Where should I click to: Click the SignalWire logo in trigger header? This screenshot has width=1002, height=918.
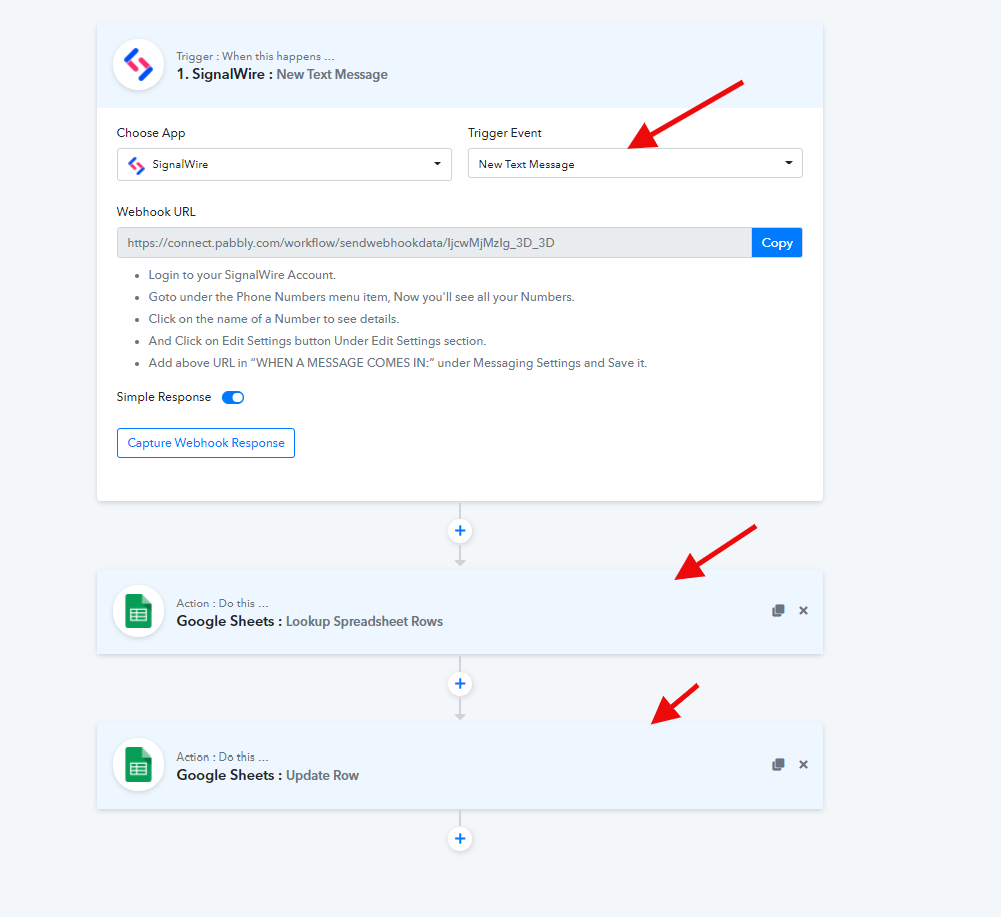coord(138,65)
